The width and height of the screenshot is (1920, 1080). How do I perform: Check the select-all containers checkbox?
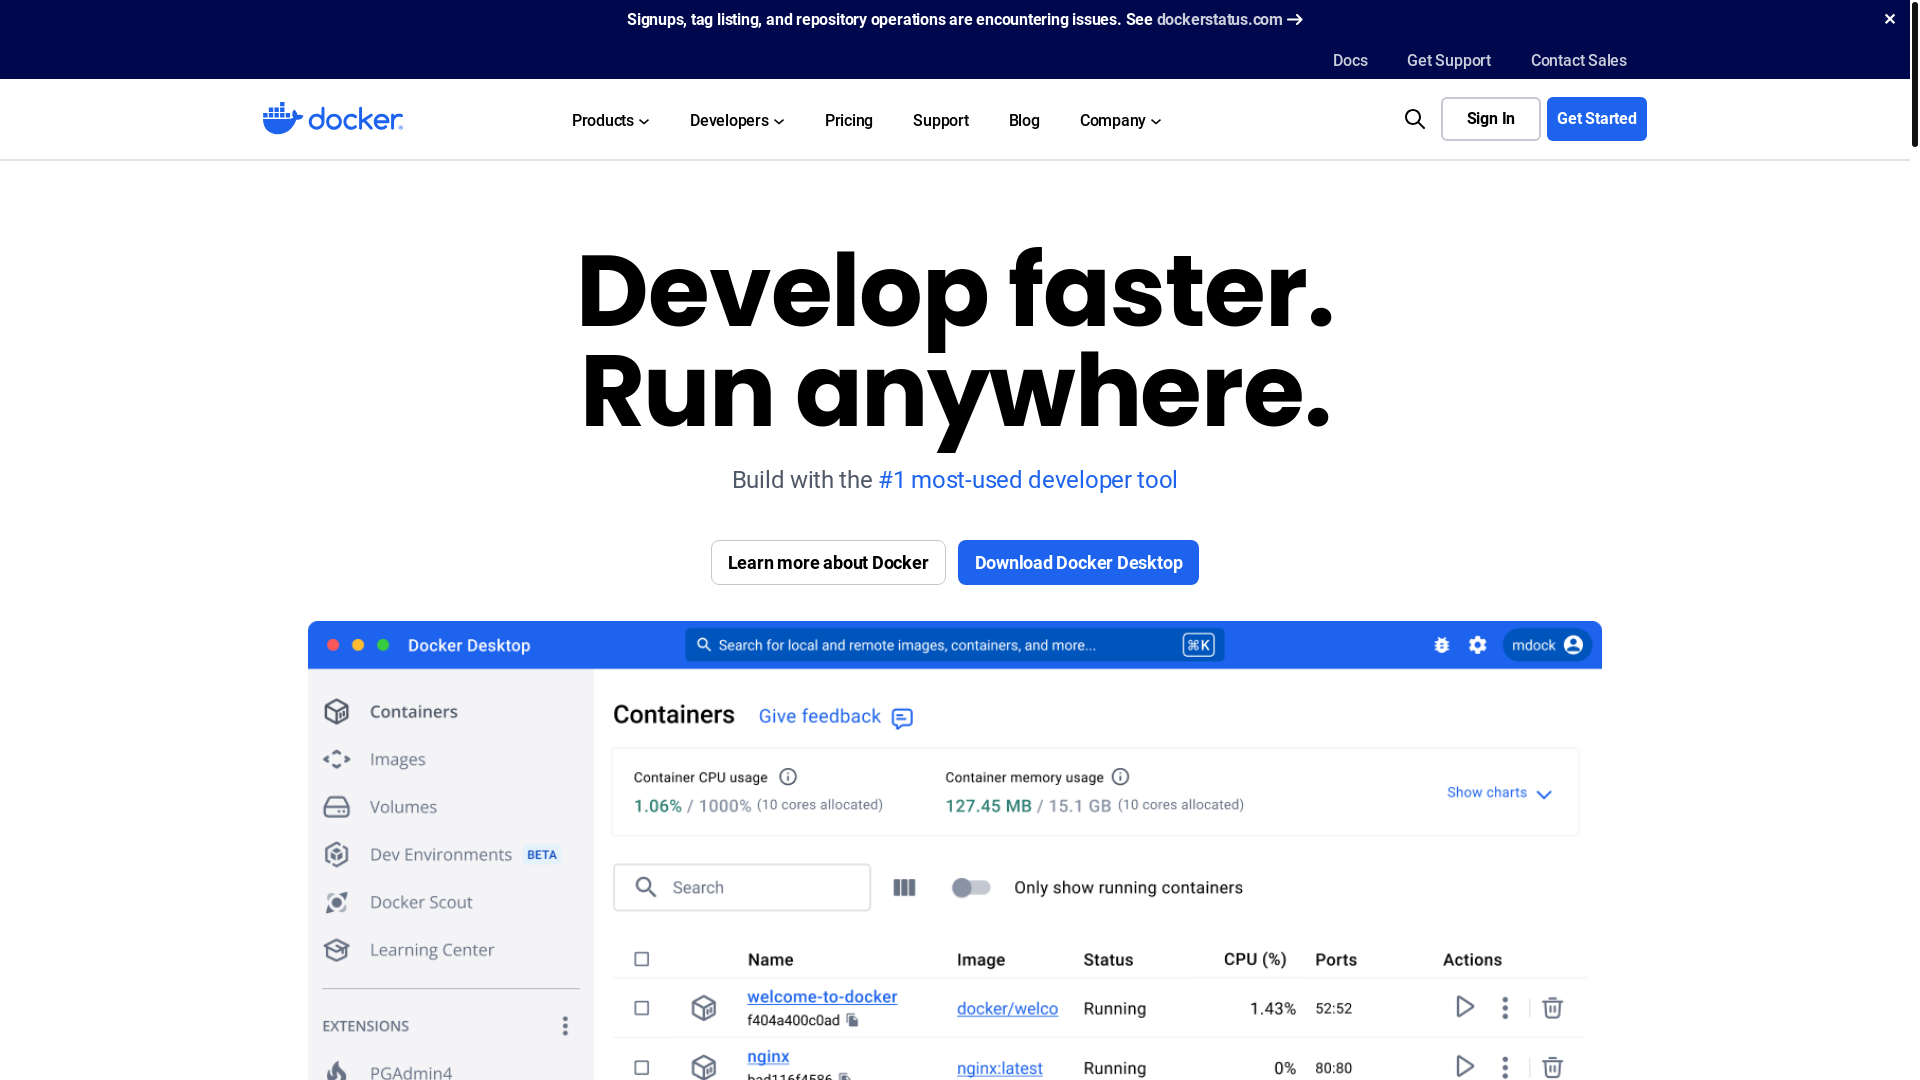(x=642, y=959)
